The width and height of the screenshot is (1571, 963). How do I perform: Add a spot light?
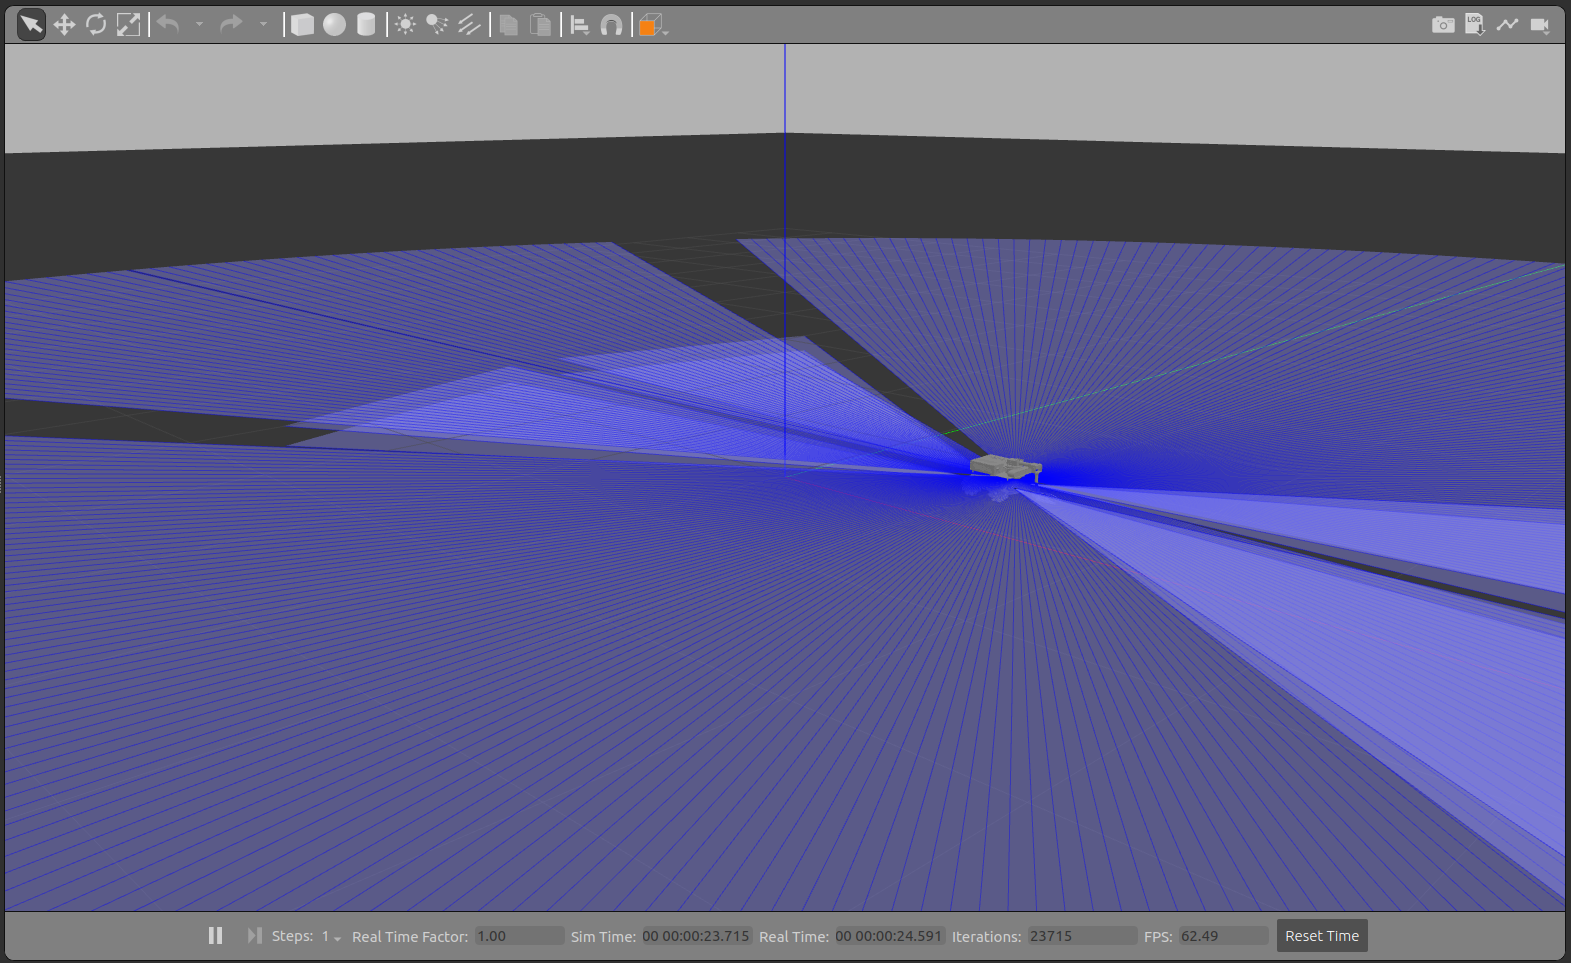pos(437,25)
